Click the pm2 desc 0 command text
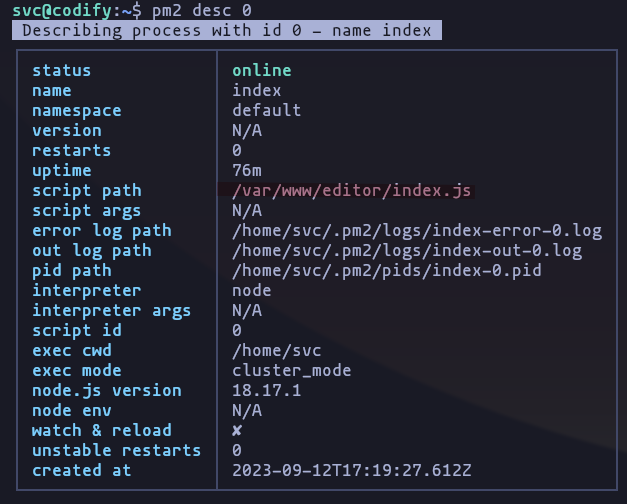627x504 pixels. pos(202,10)
